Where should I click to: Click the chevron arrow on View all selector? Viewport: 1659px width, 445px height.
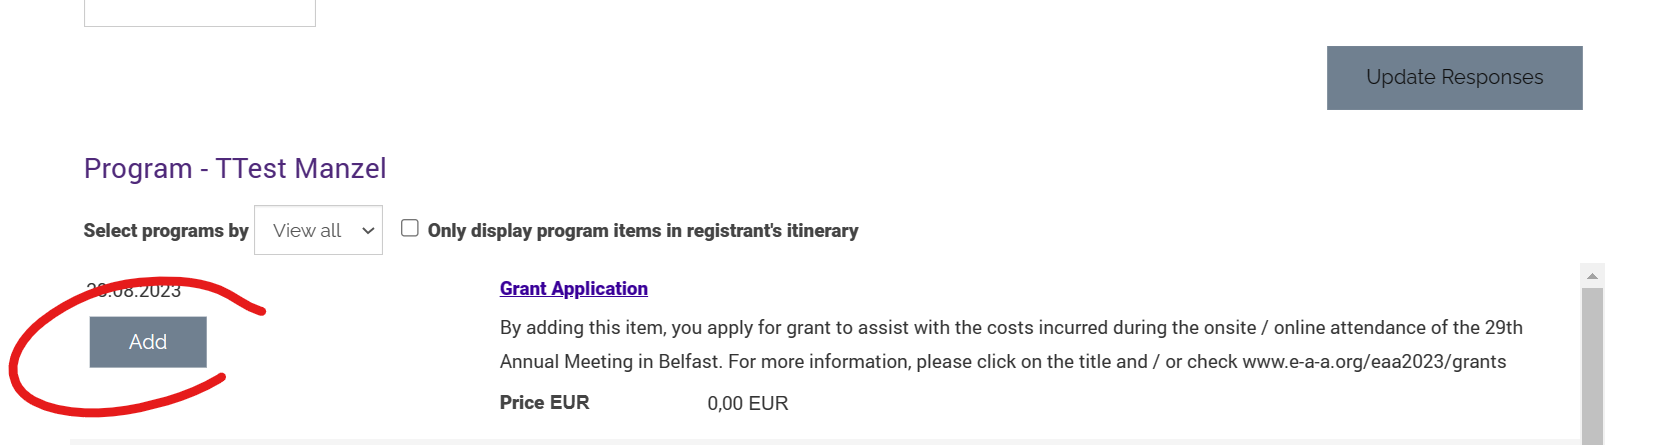(x=368, y=231)
